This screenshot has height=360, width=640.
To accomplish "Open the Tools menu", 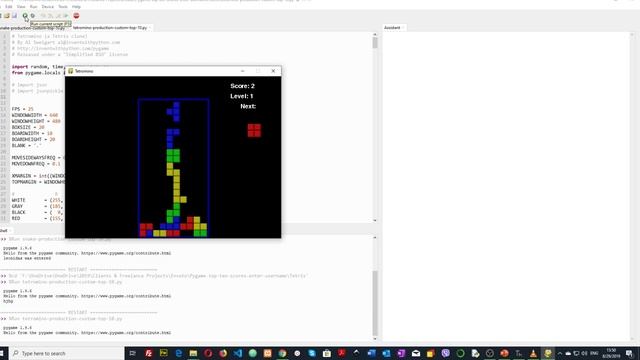I will (x=63, y=7).
